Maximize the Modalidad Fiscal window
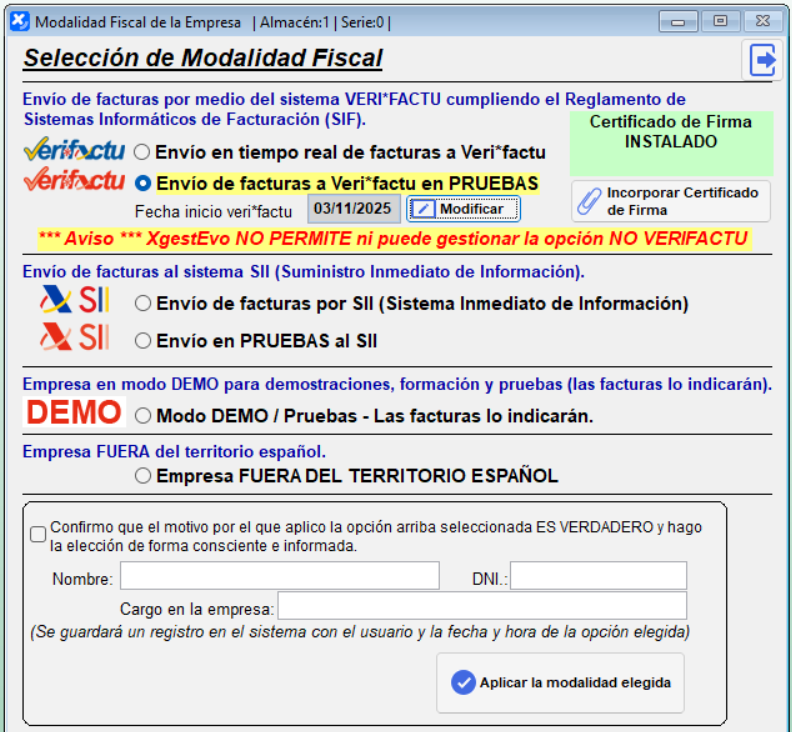Screen dimensions: 792x732 (x=720, y=22)
